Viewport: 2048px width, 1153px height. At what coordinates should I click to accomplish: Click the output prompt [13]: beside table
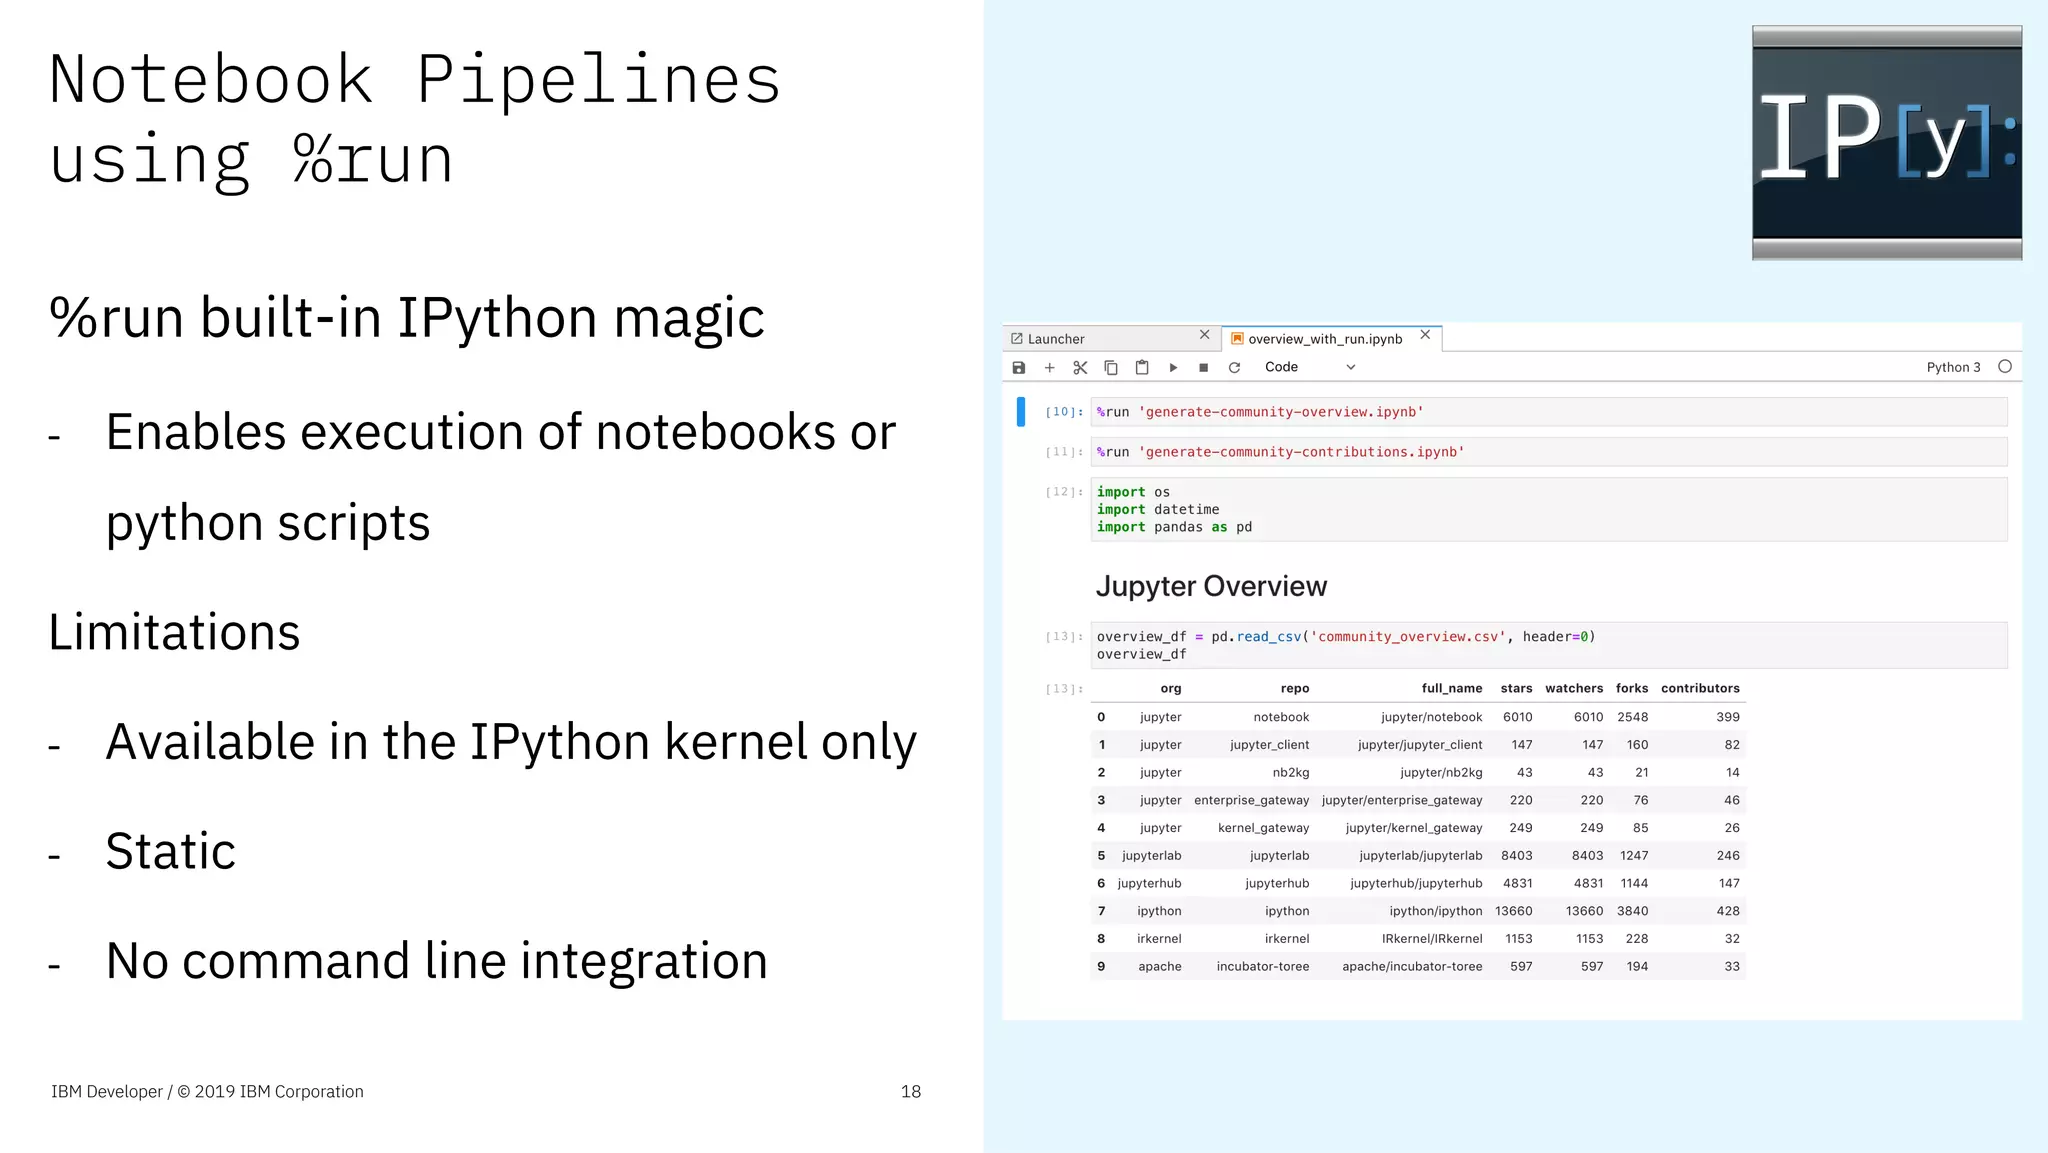point(1064,689)
